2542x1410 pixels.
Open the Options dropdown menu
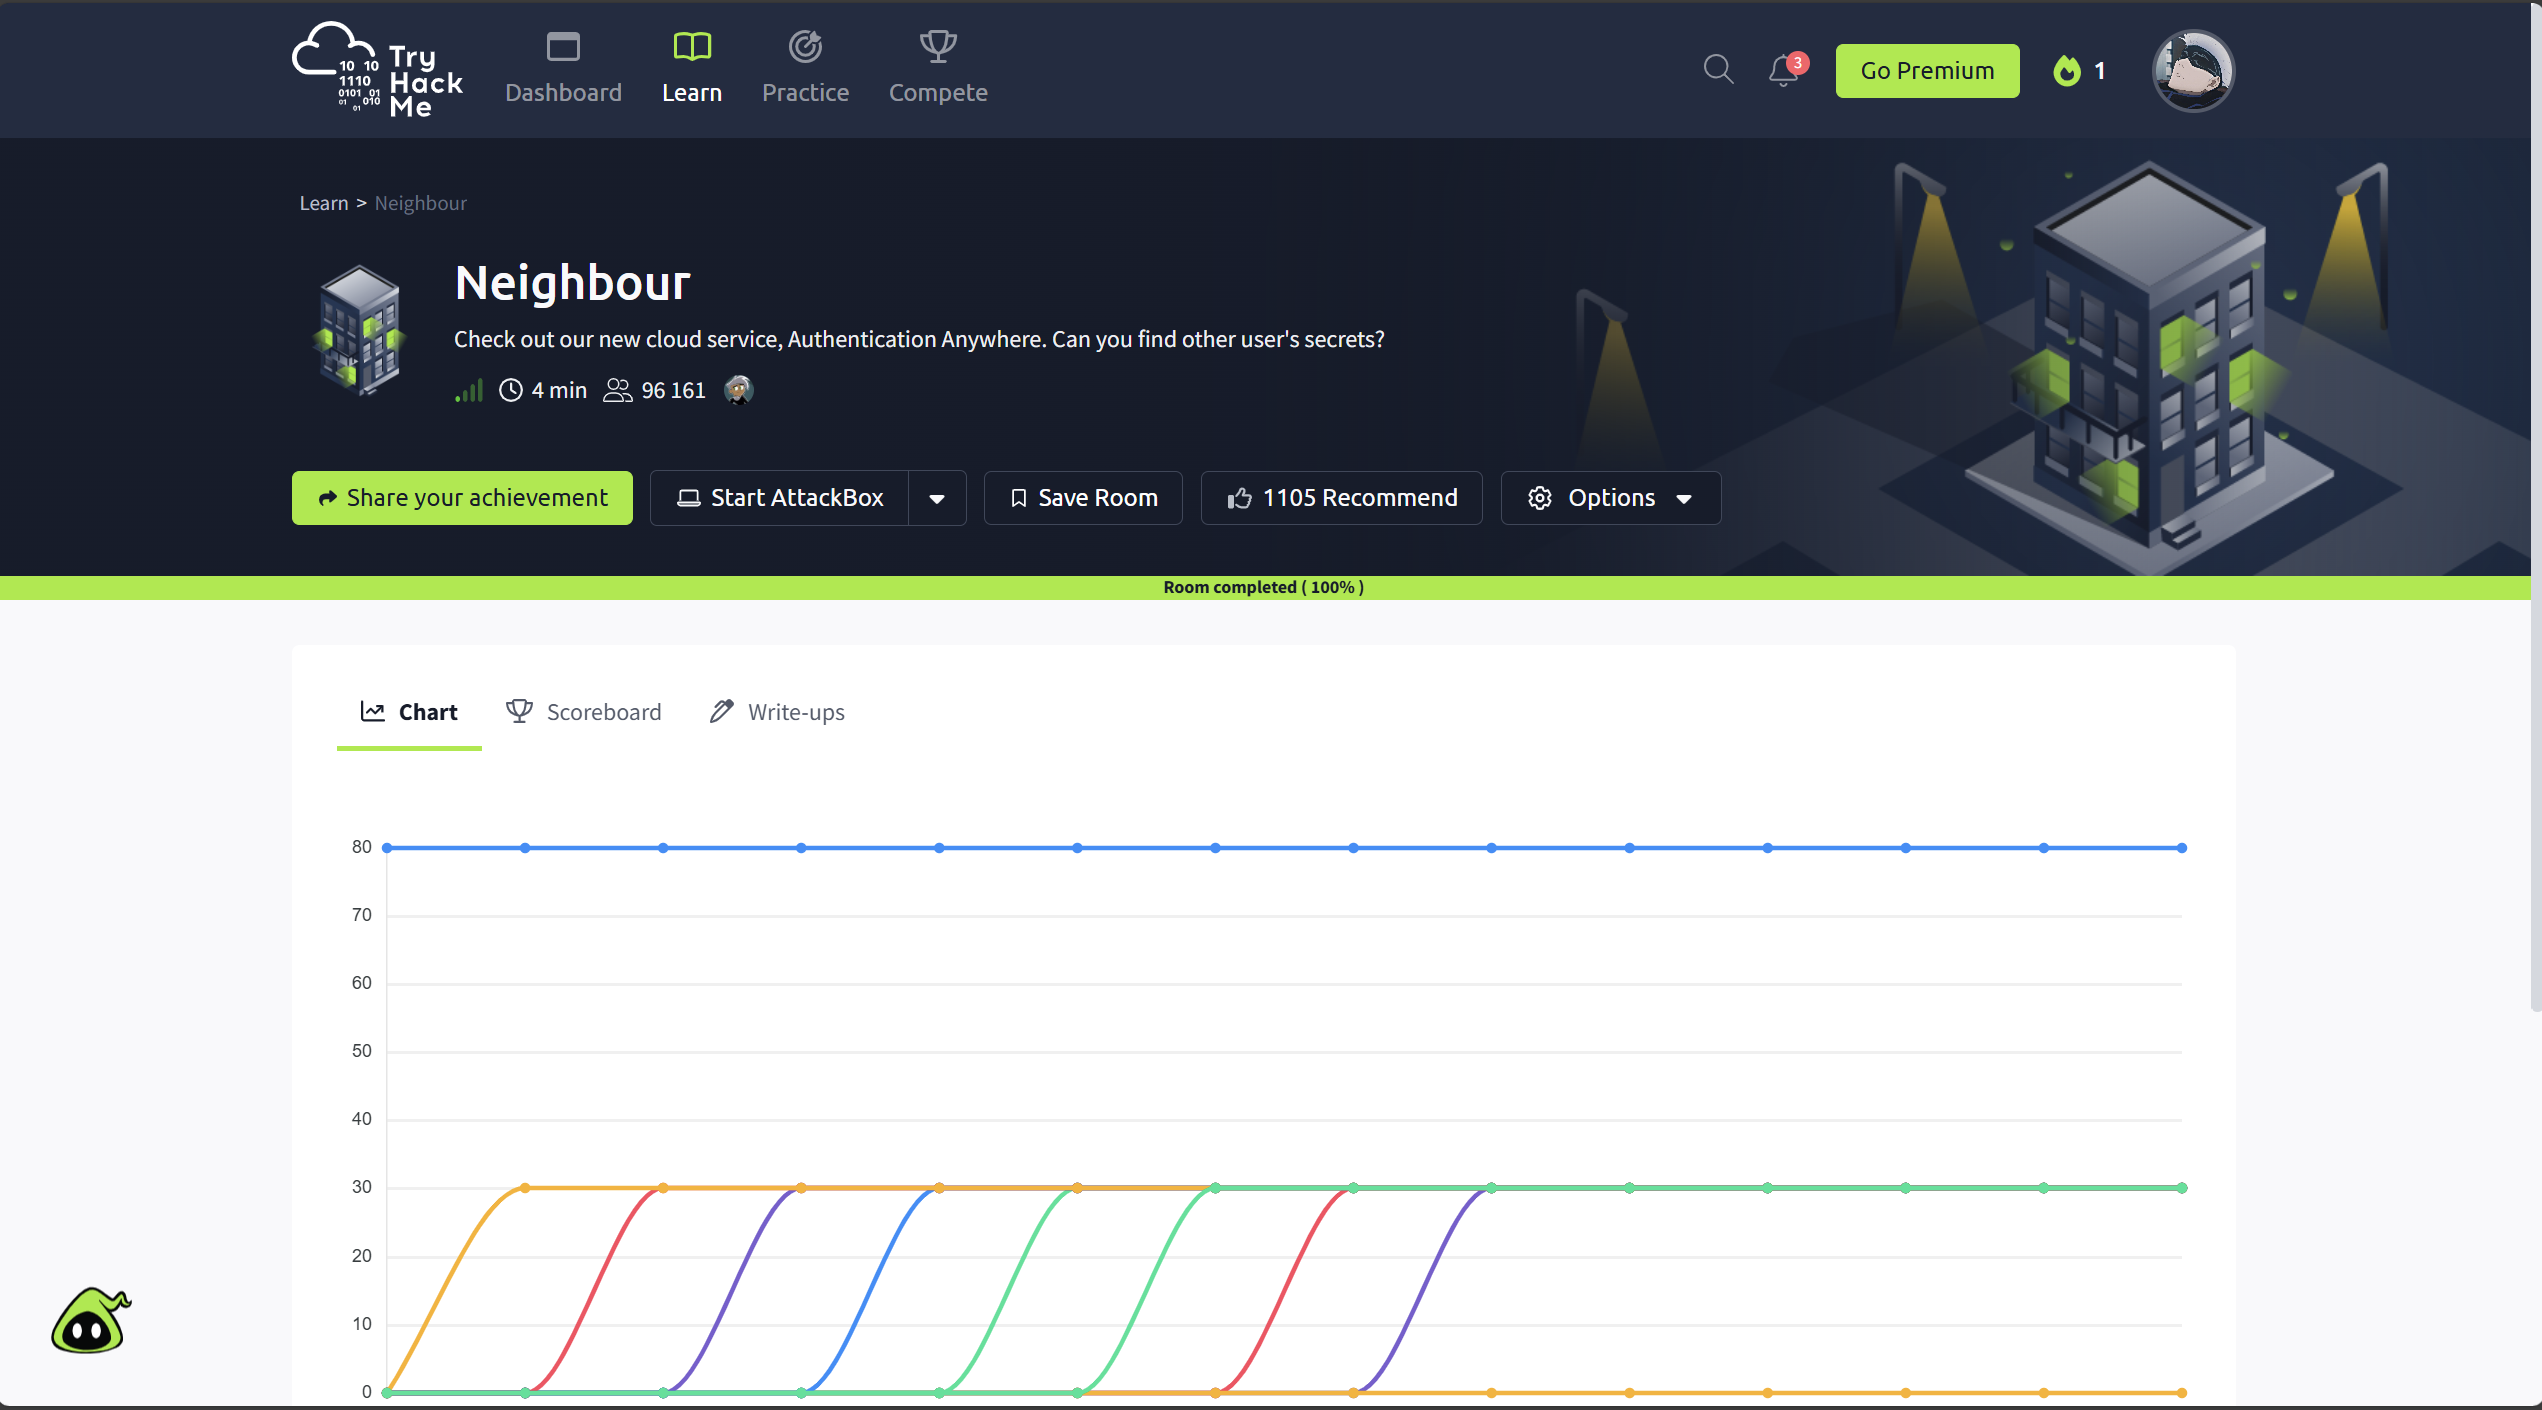click(1610, 498)
